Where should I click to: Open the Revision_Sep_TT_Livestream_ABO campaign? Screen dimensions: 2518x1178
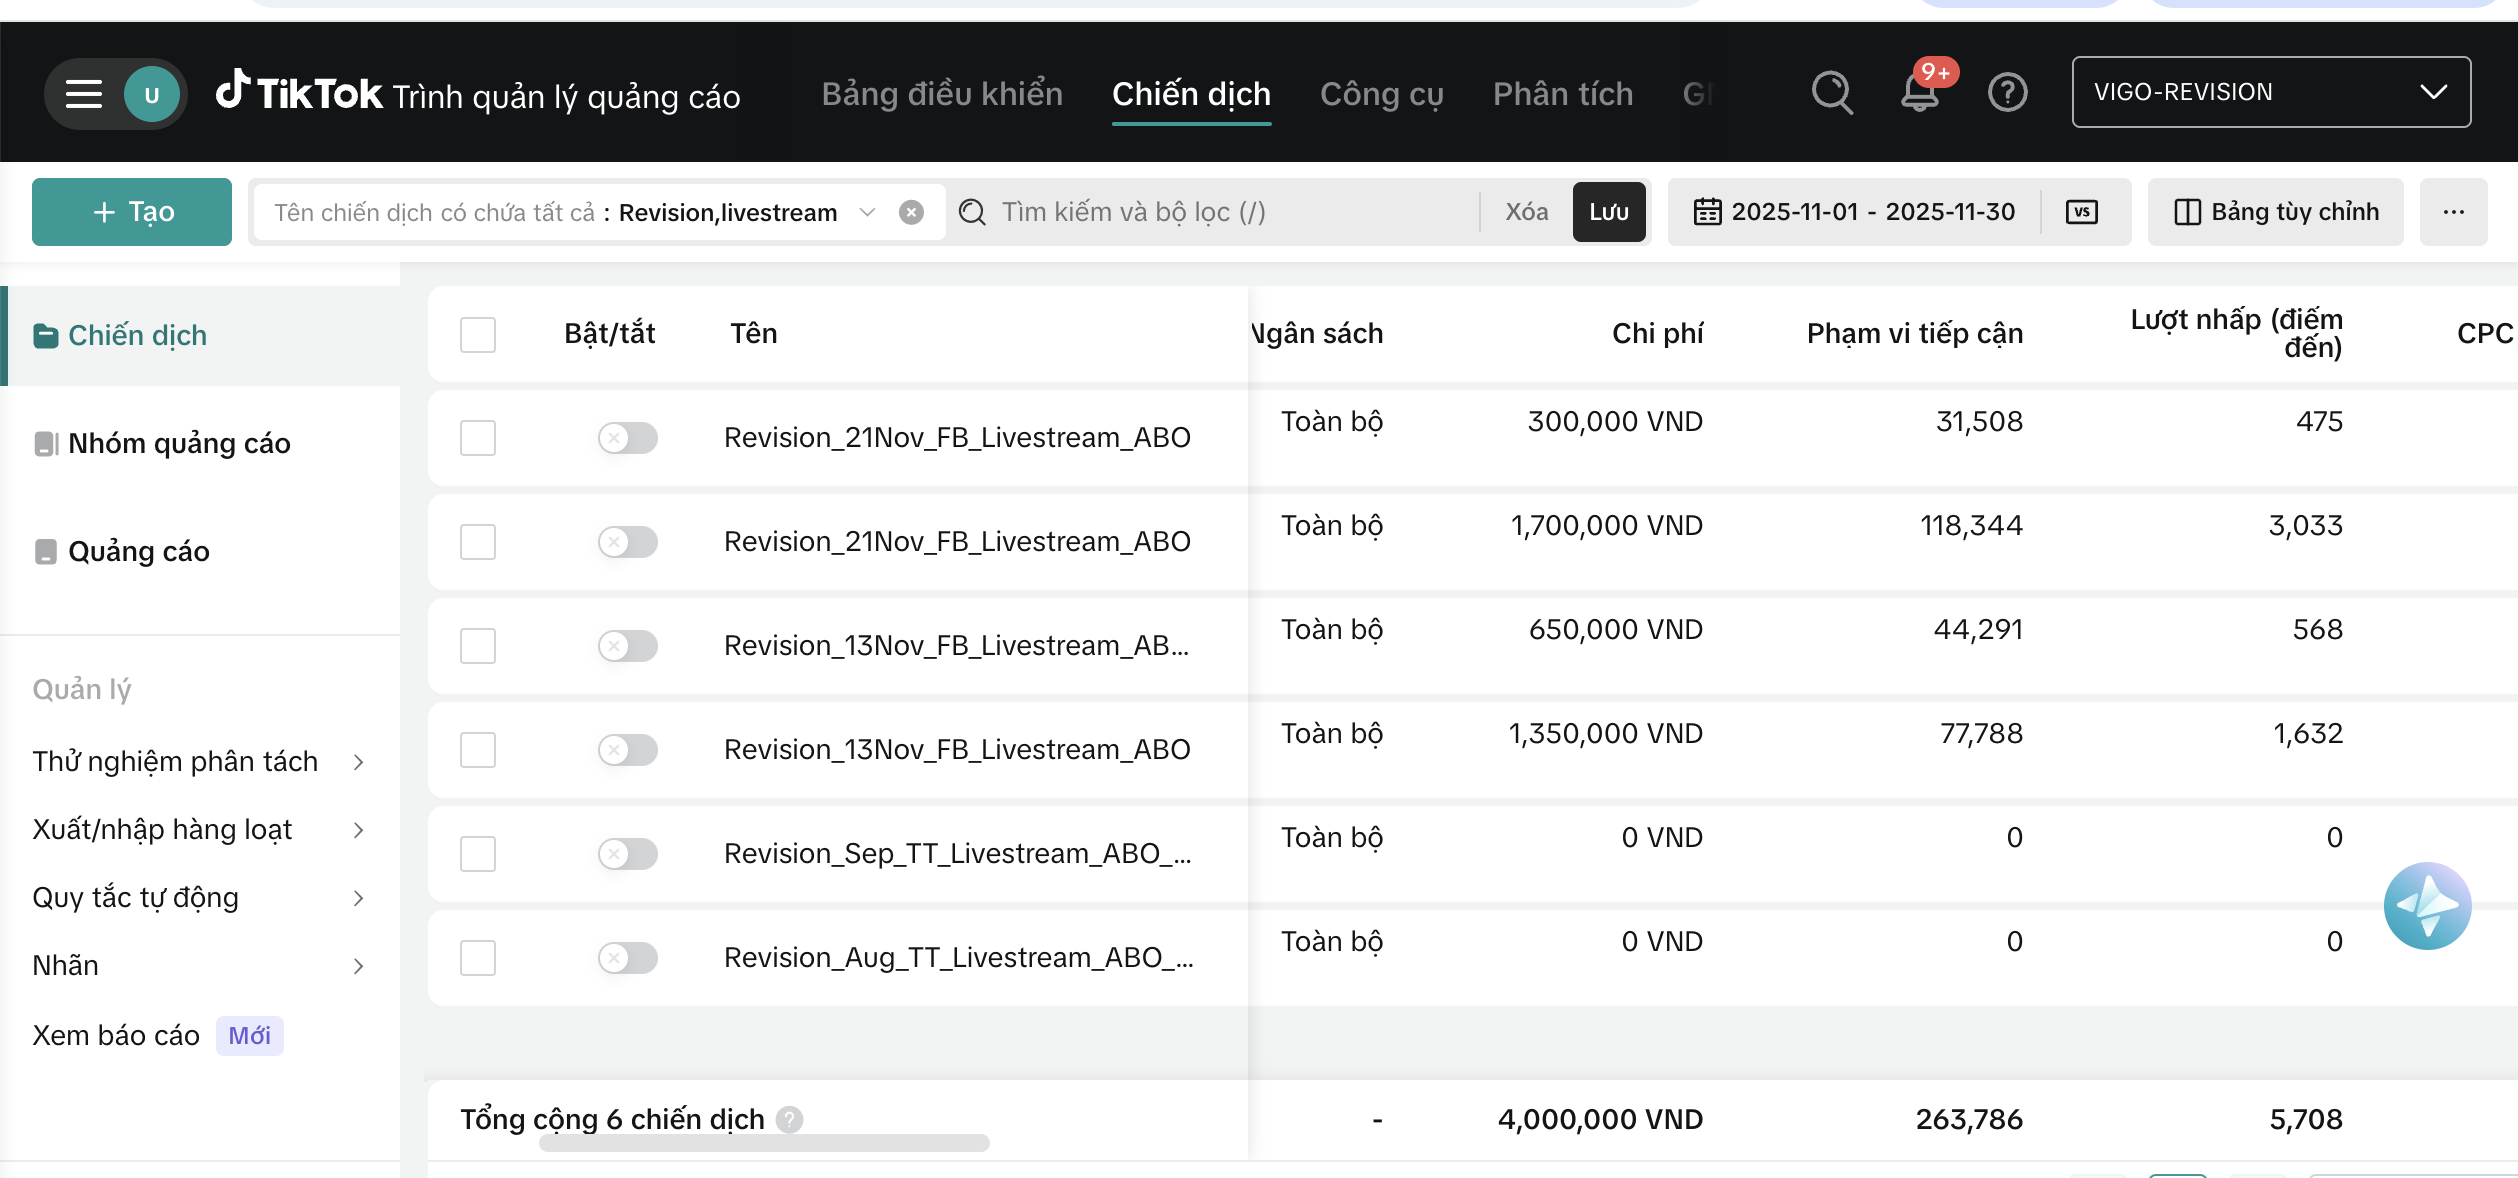(x=958, y=854)
